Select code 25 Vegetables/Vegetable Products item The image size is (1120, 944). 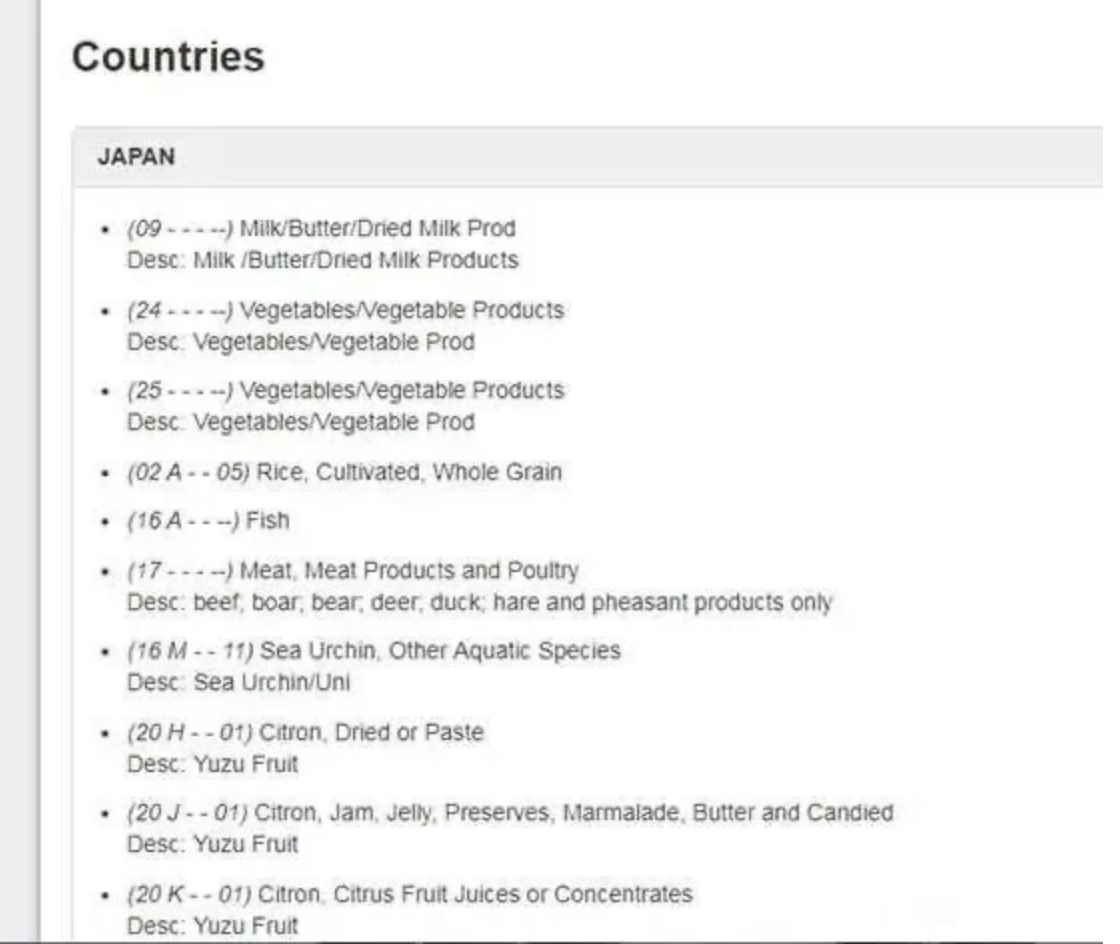coord(345,391)
